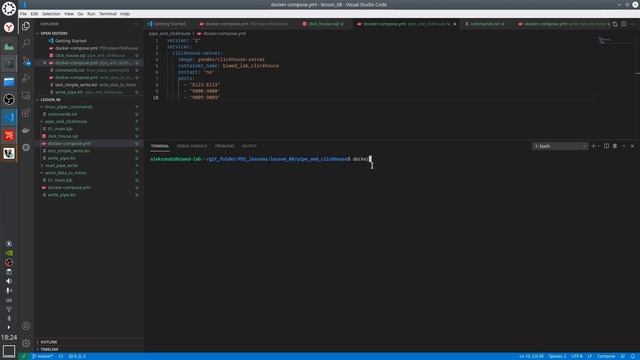Kill the terminal with trash icon

pyautogui.click(x=615, y=146)
